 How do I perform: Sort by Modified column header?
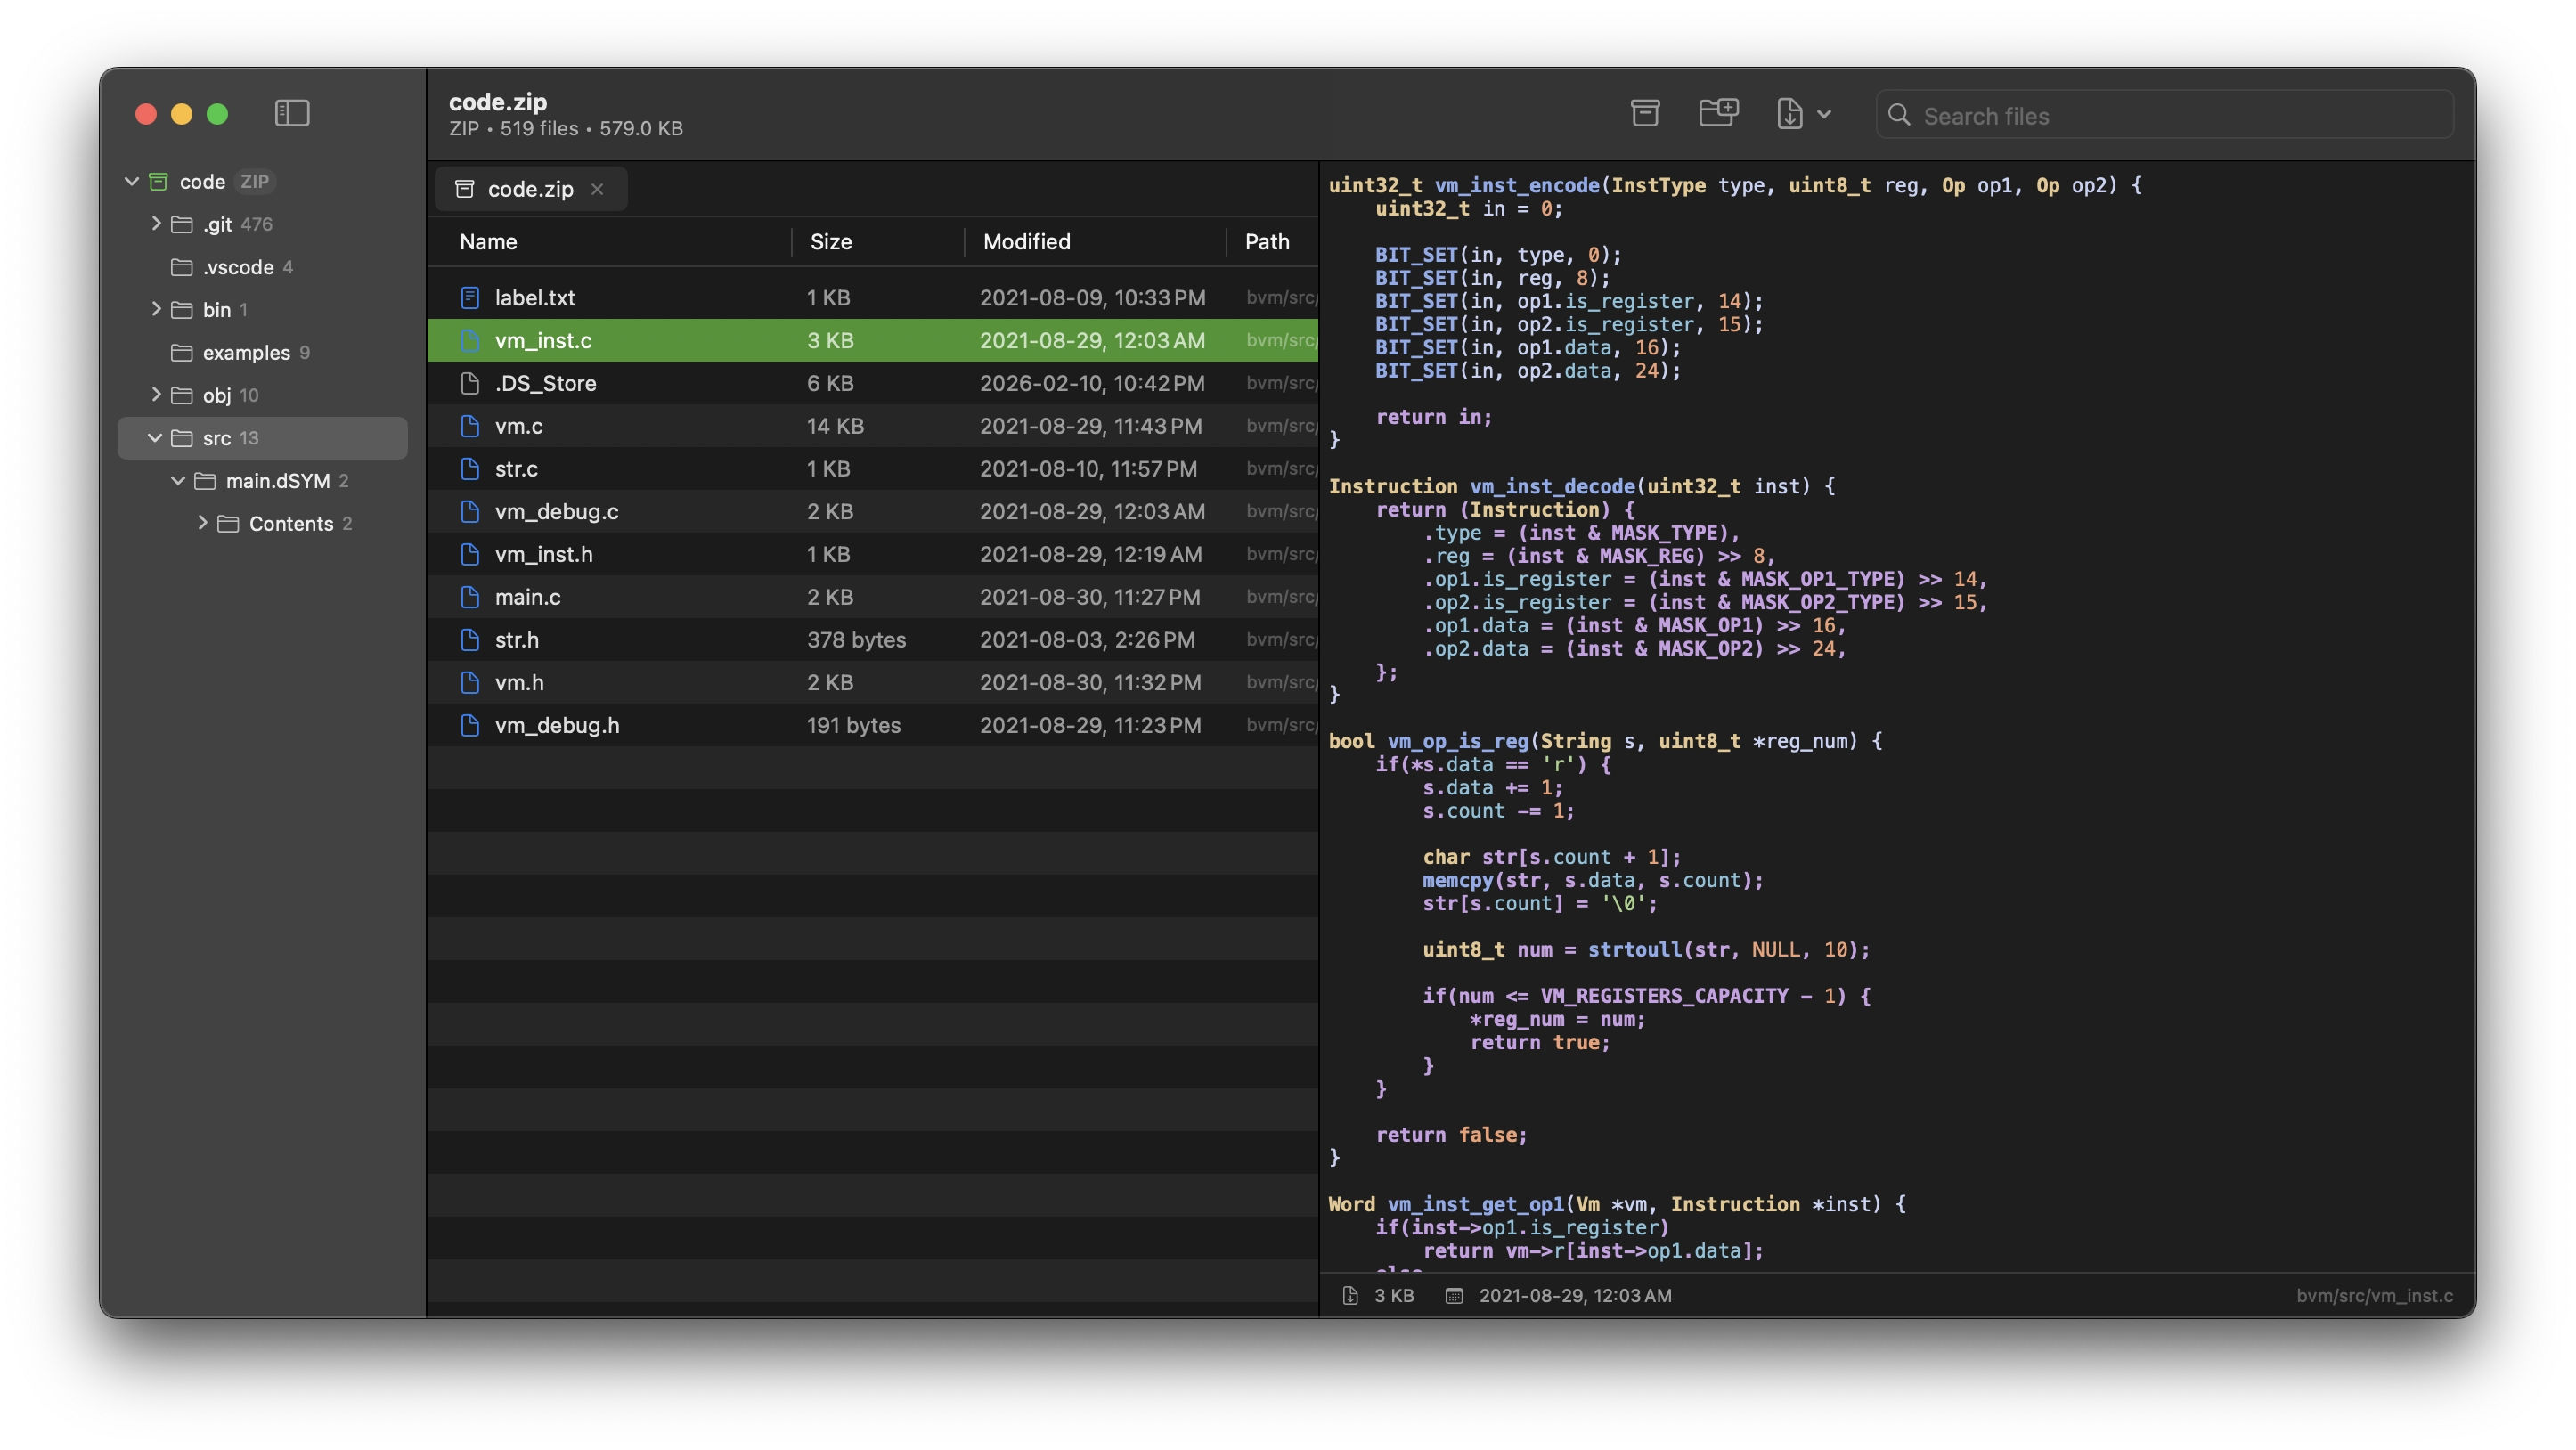coord(1026,241)
